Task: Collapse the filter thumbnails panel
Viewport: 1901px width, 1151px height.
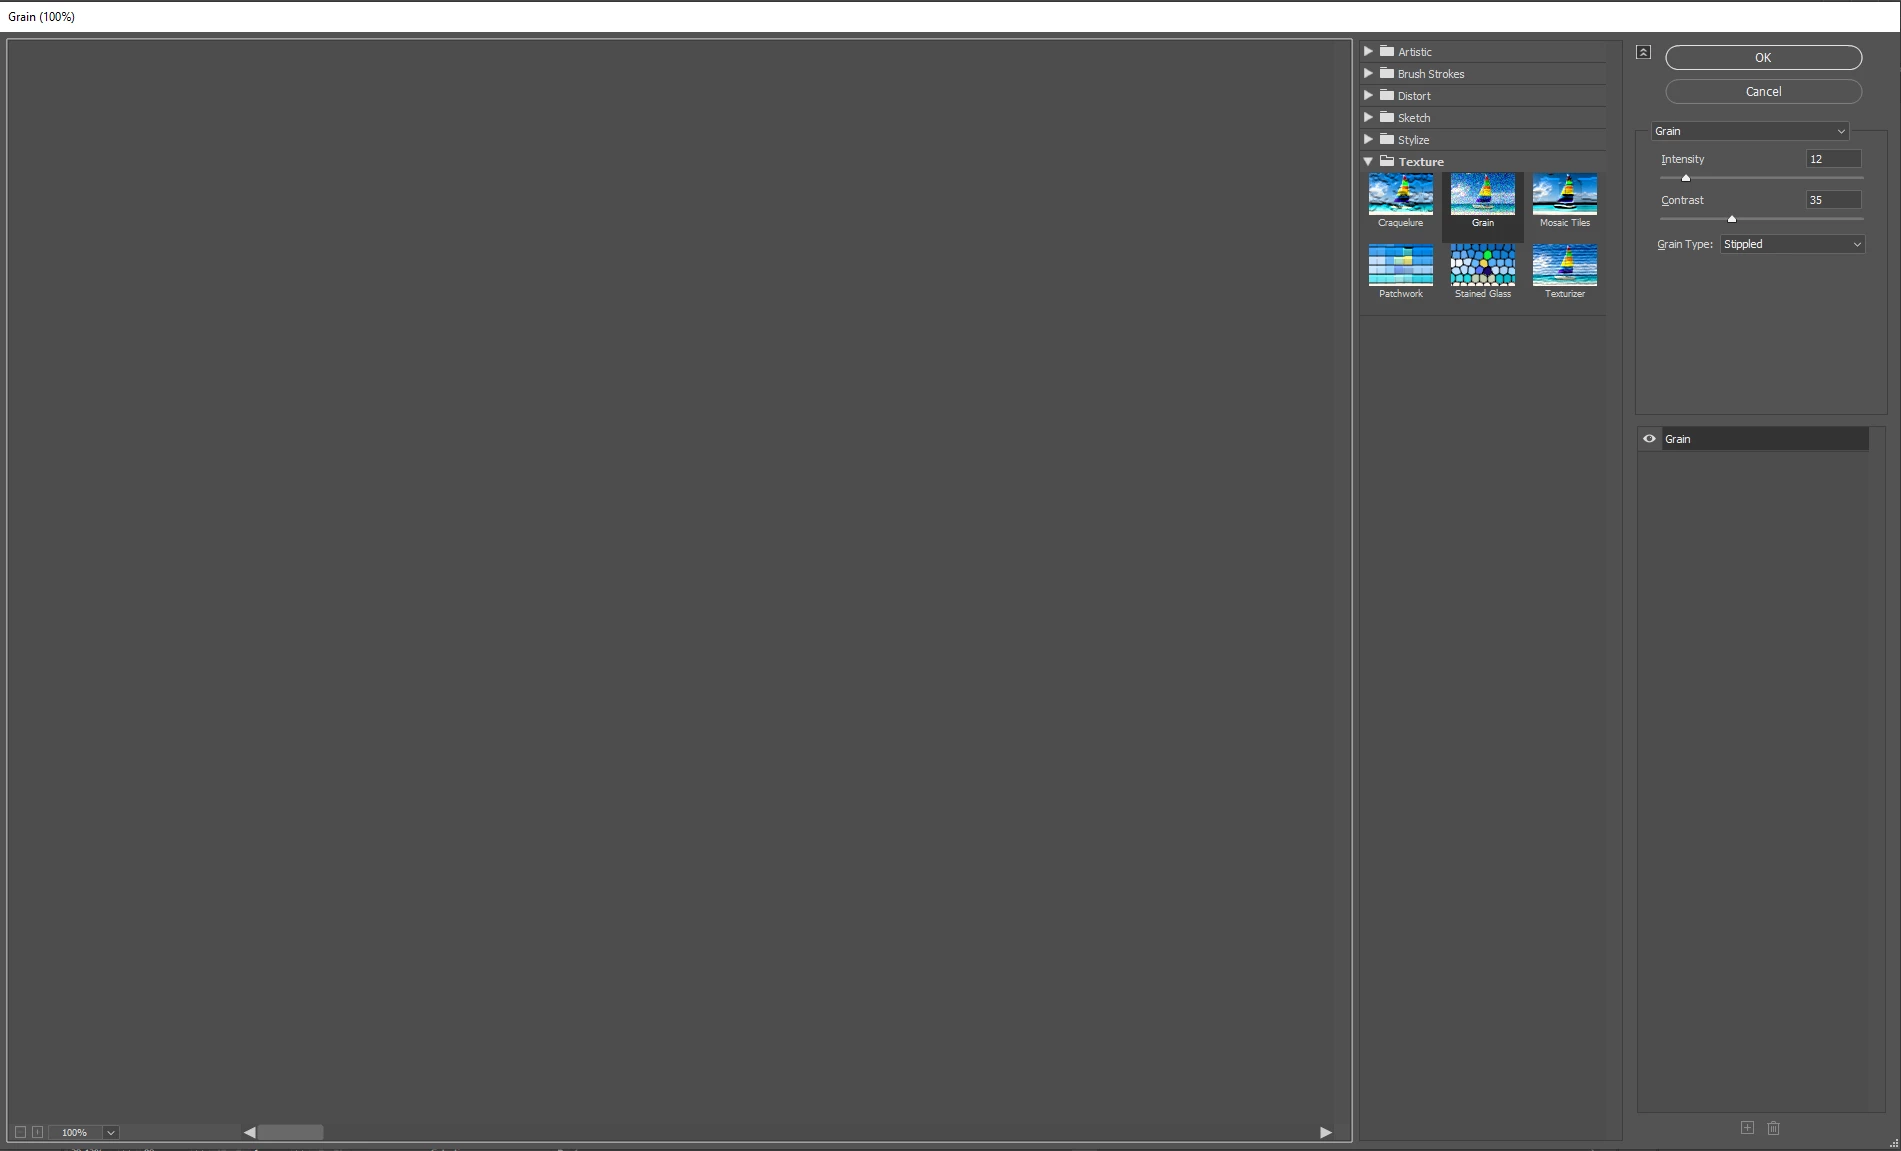Action: [1643, 52]
